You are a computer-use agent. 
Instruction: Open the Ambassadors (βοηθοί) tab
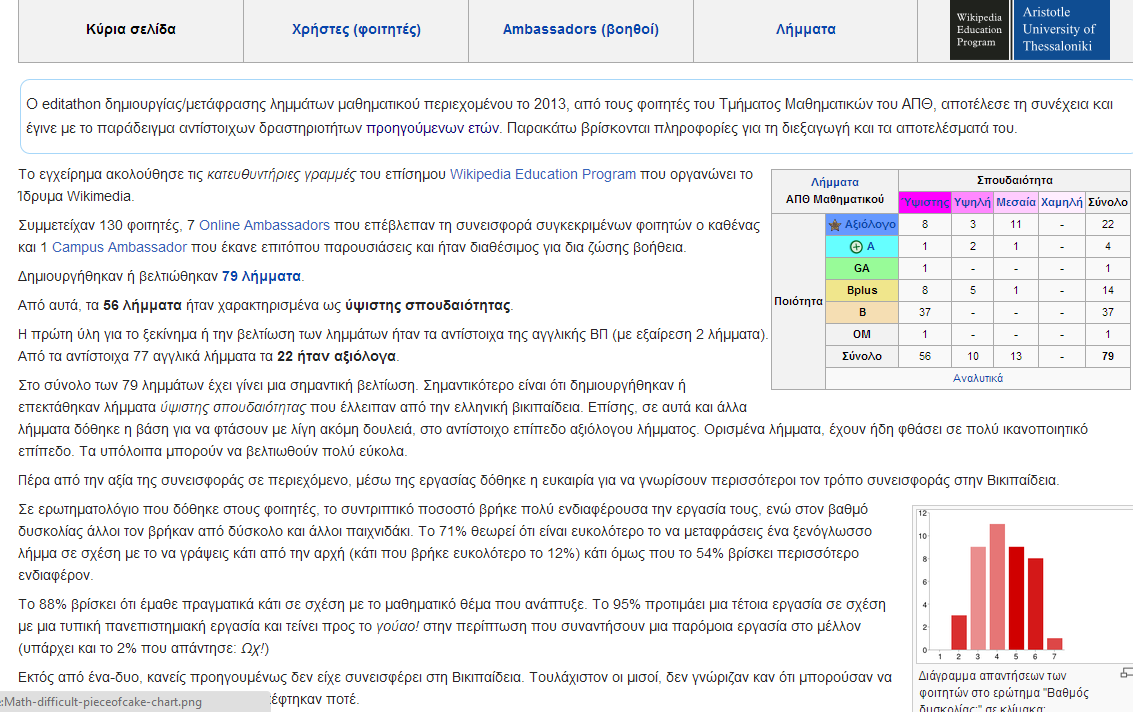pyautogui.click(x=581, y=30)
